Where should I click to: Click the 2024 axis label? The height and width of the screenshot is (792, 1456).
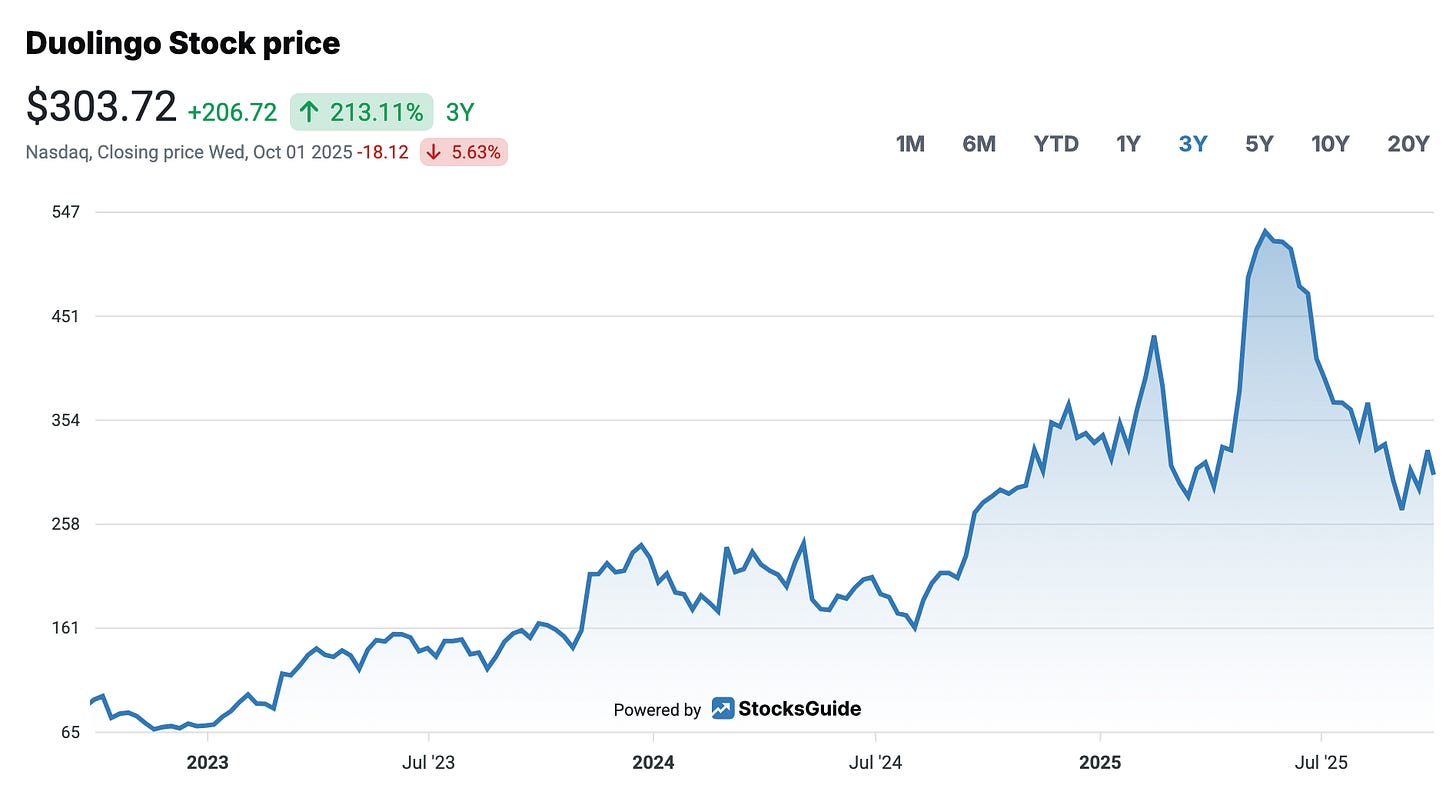point(654,762)
